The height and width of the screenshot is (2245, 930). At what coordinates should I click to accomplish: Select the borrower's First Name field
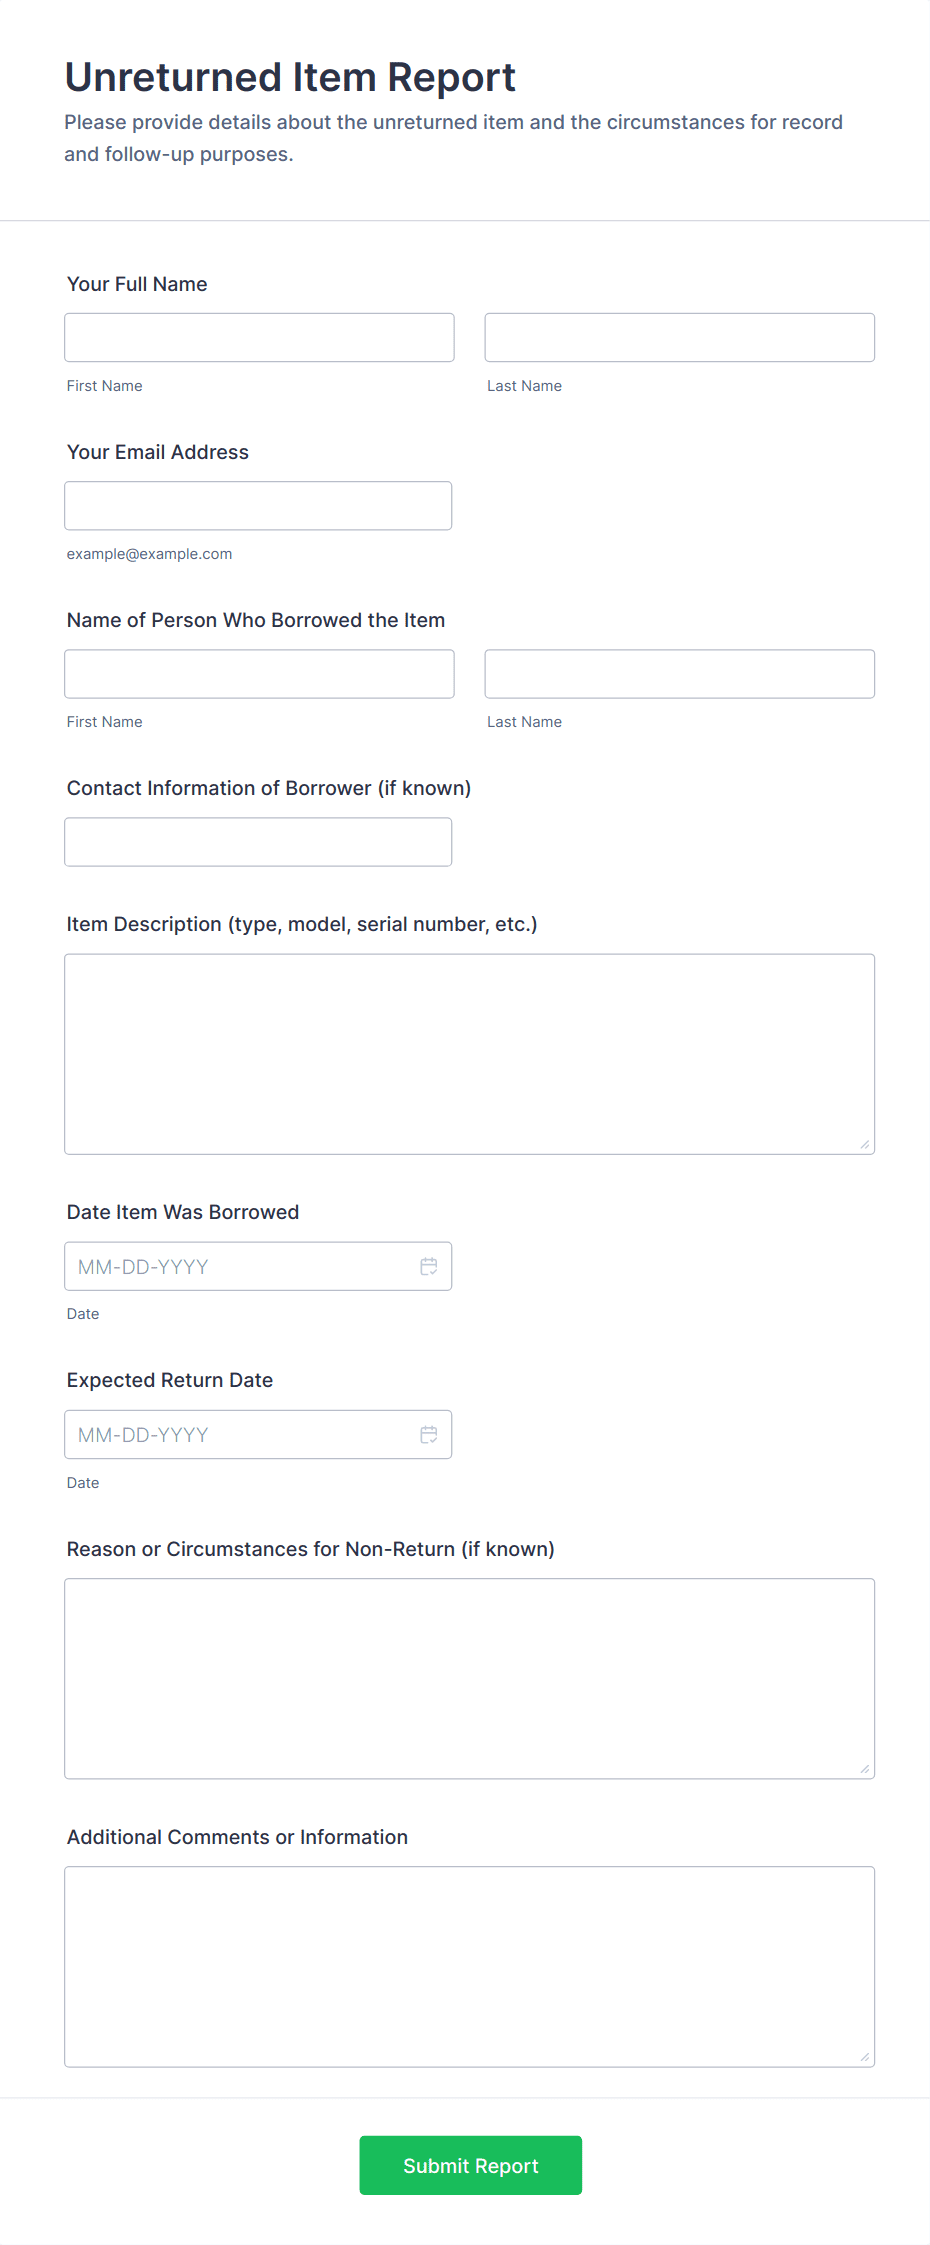[259, 673]
